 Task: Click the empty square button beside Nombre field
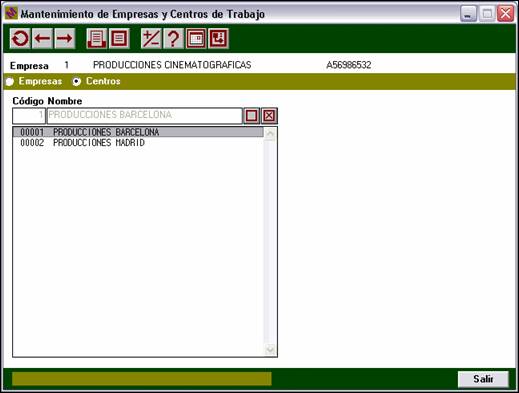252,116
